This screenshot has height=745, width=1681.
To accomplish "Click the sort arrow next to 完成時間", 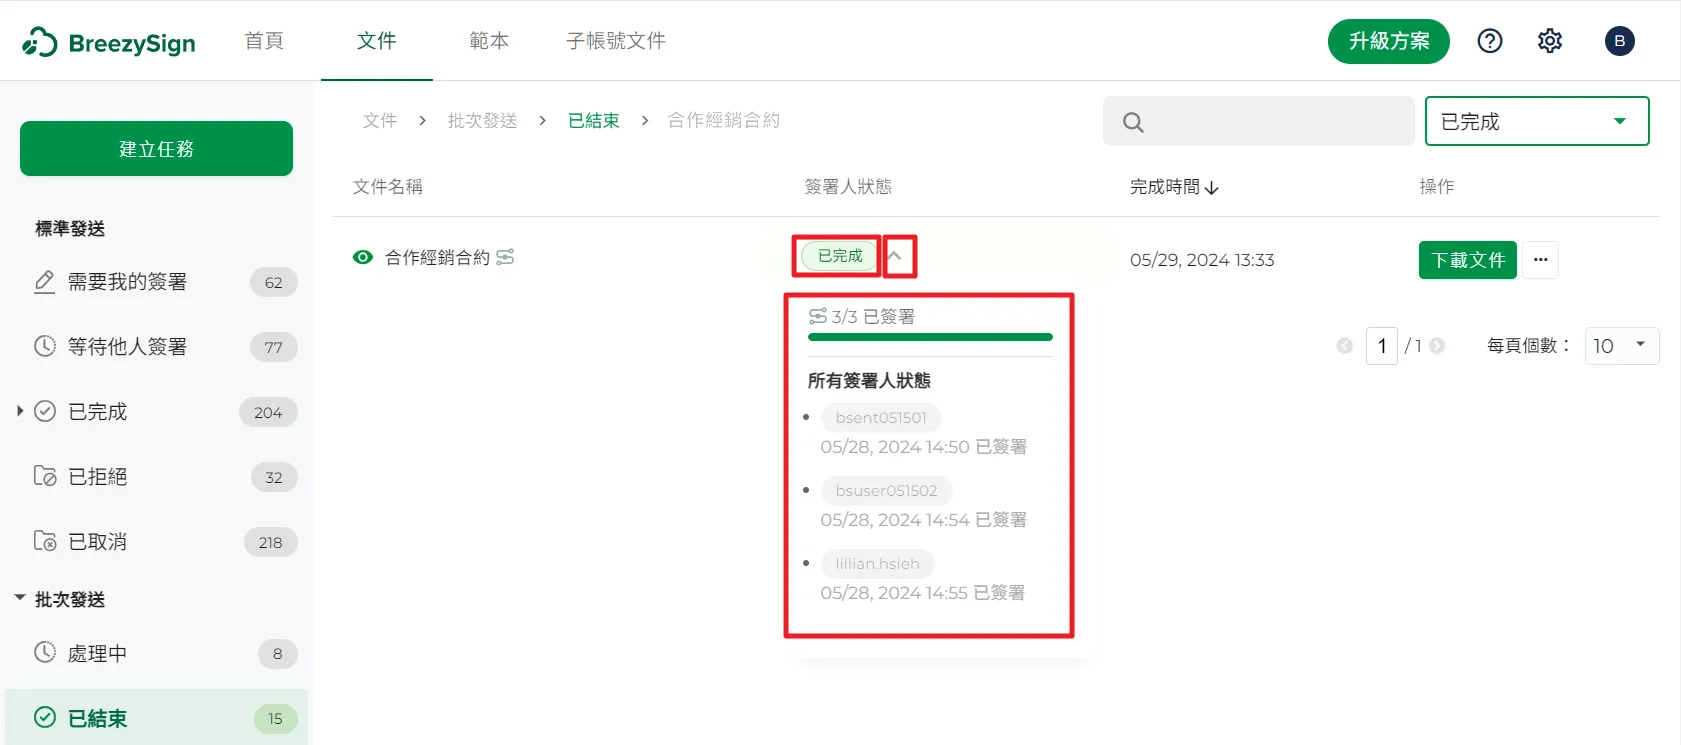I will coord(1212,188).
